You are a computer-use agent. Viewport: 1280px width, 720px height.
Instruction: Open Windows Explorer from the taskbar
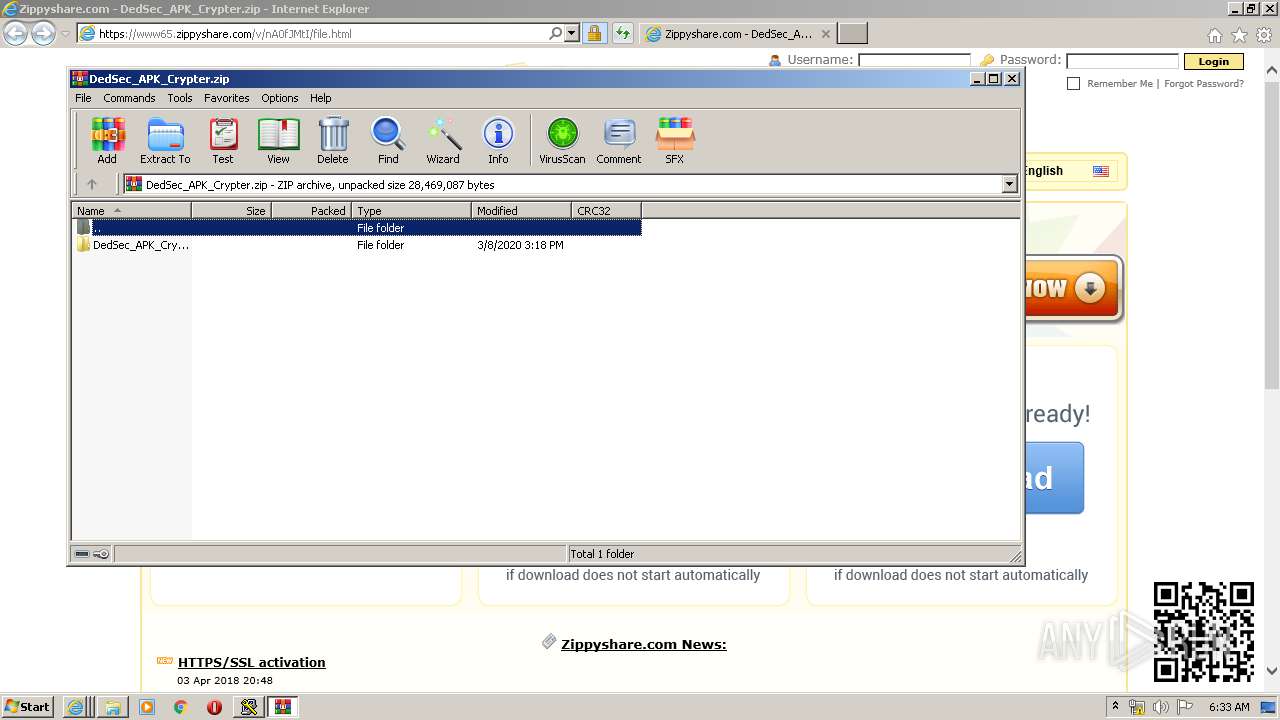coord(113,707)
